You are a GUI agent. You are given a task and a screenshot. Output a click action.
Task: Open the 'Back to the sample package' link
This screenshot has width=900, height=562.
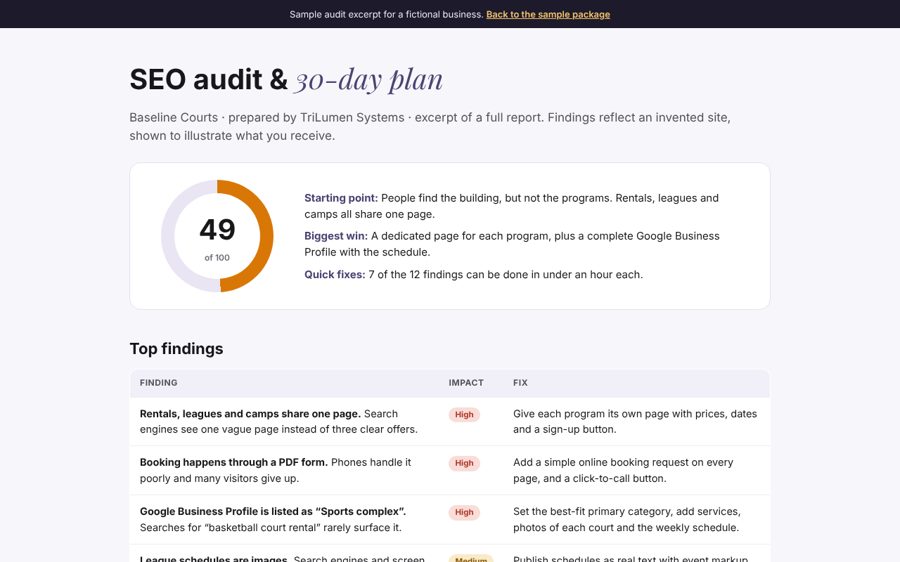(x=548, y=14)
